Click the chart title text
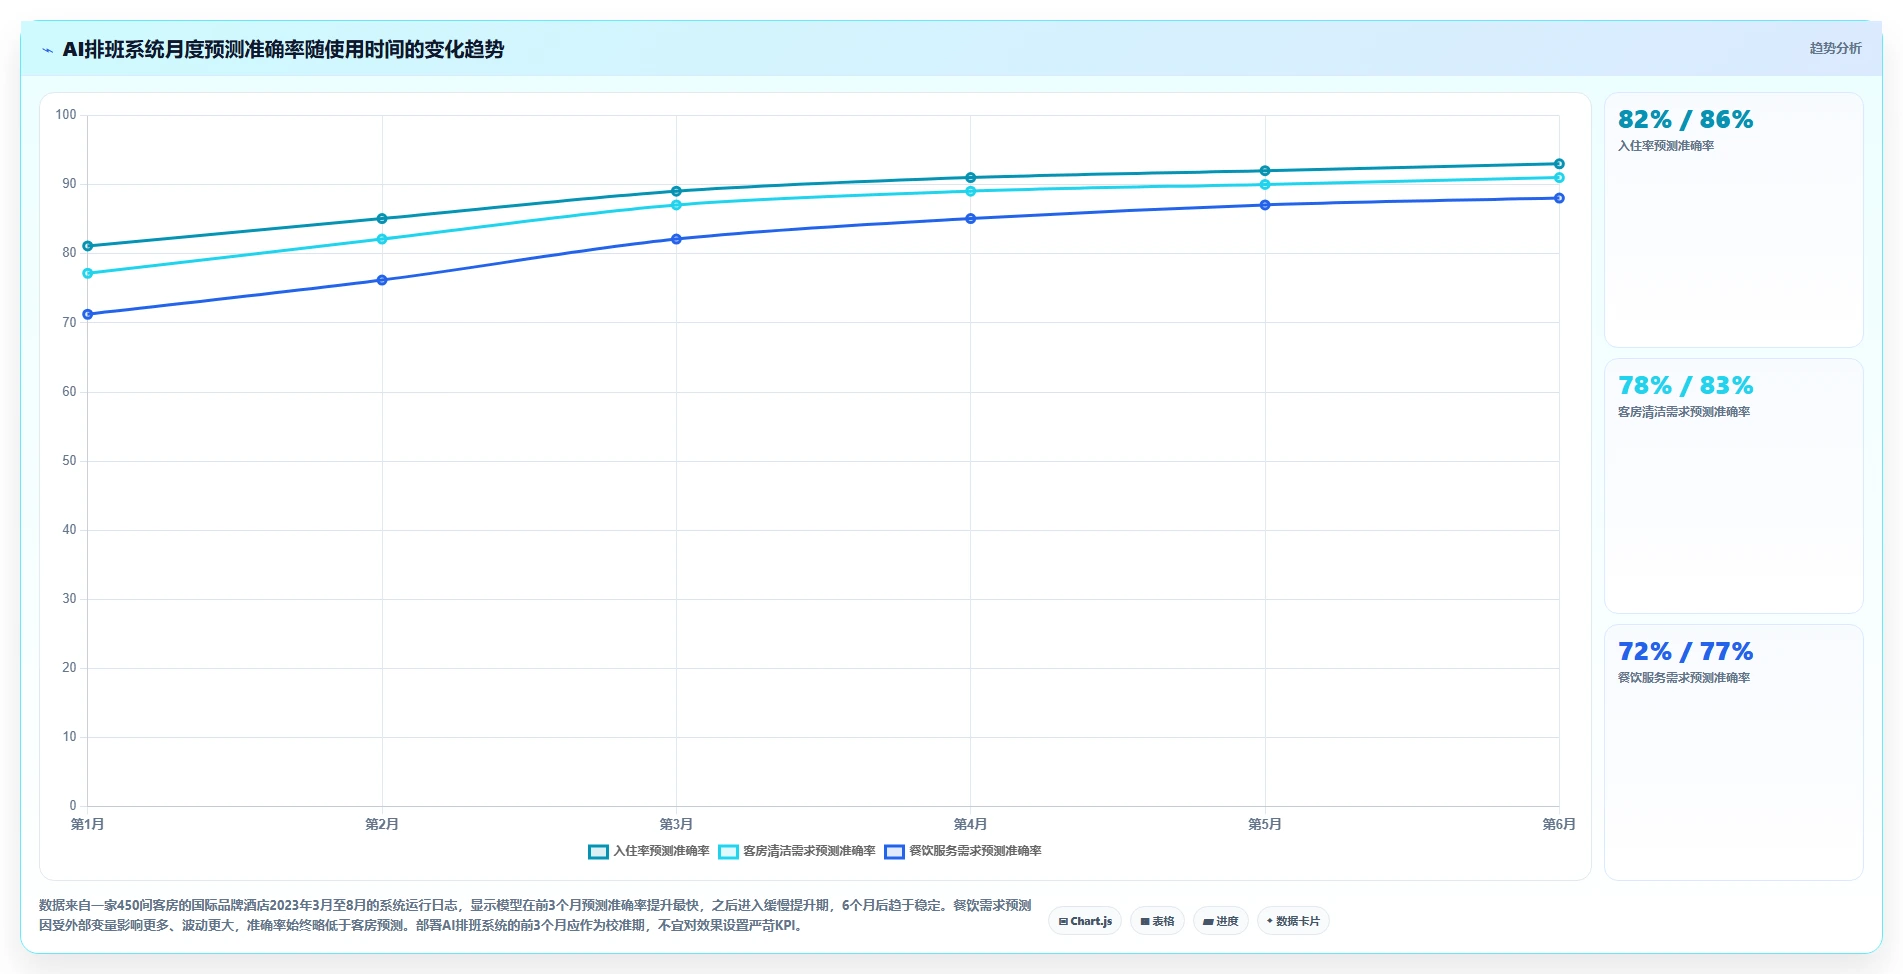 click(283, 49)
